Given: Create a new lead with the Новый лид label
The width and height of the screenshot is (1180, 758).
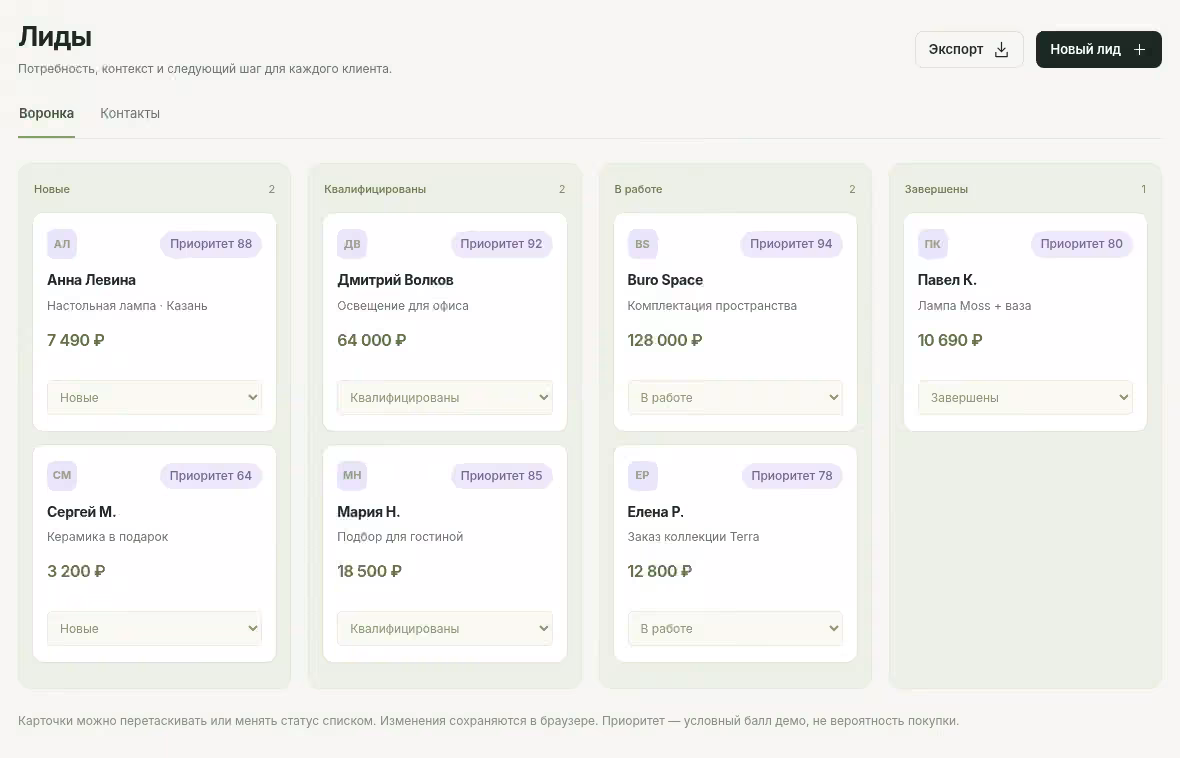Looking at the screenshot, I should (1085, 50).
